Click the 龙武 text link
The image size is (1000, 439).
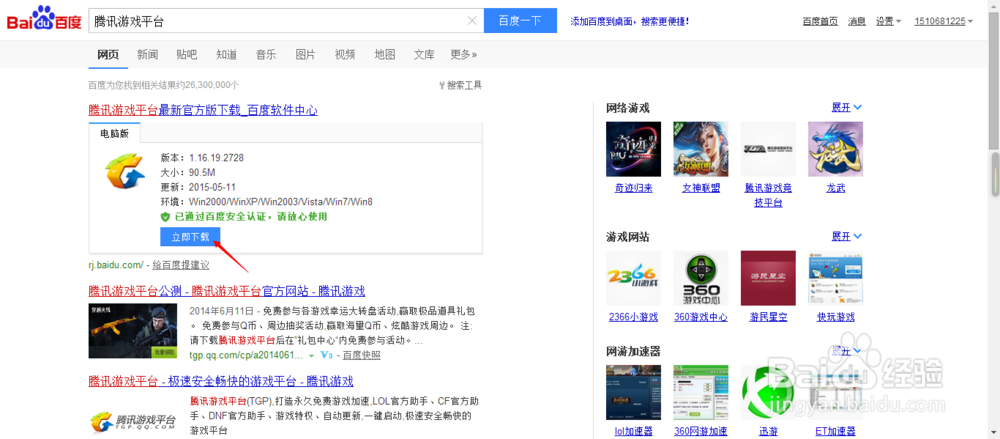835,188
